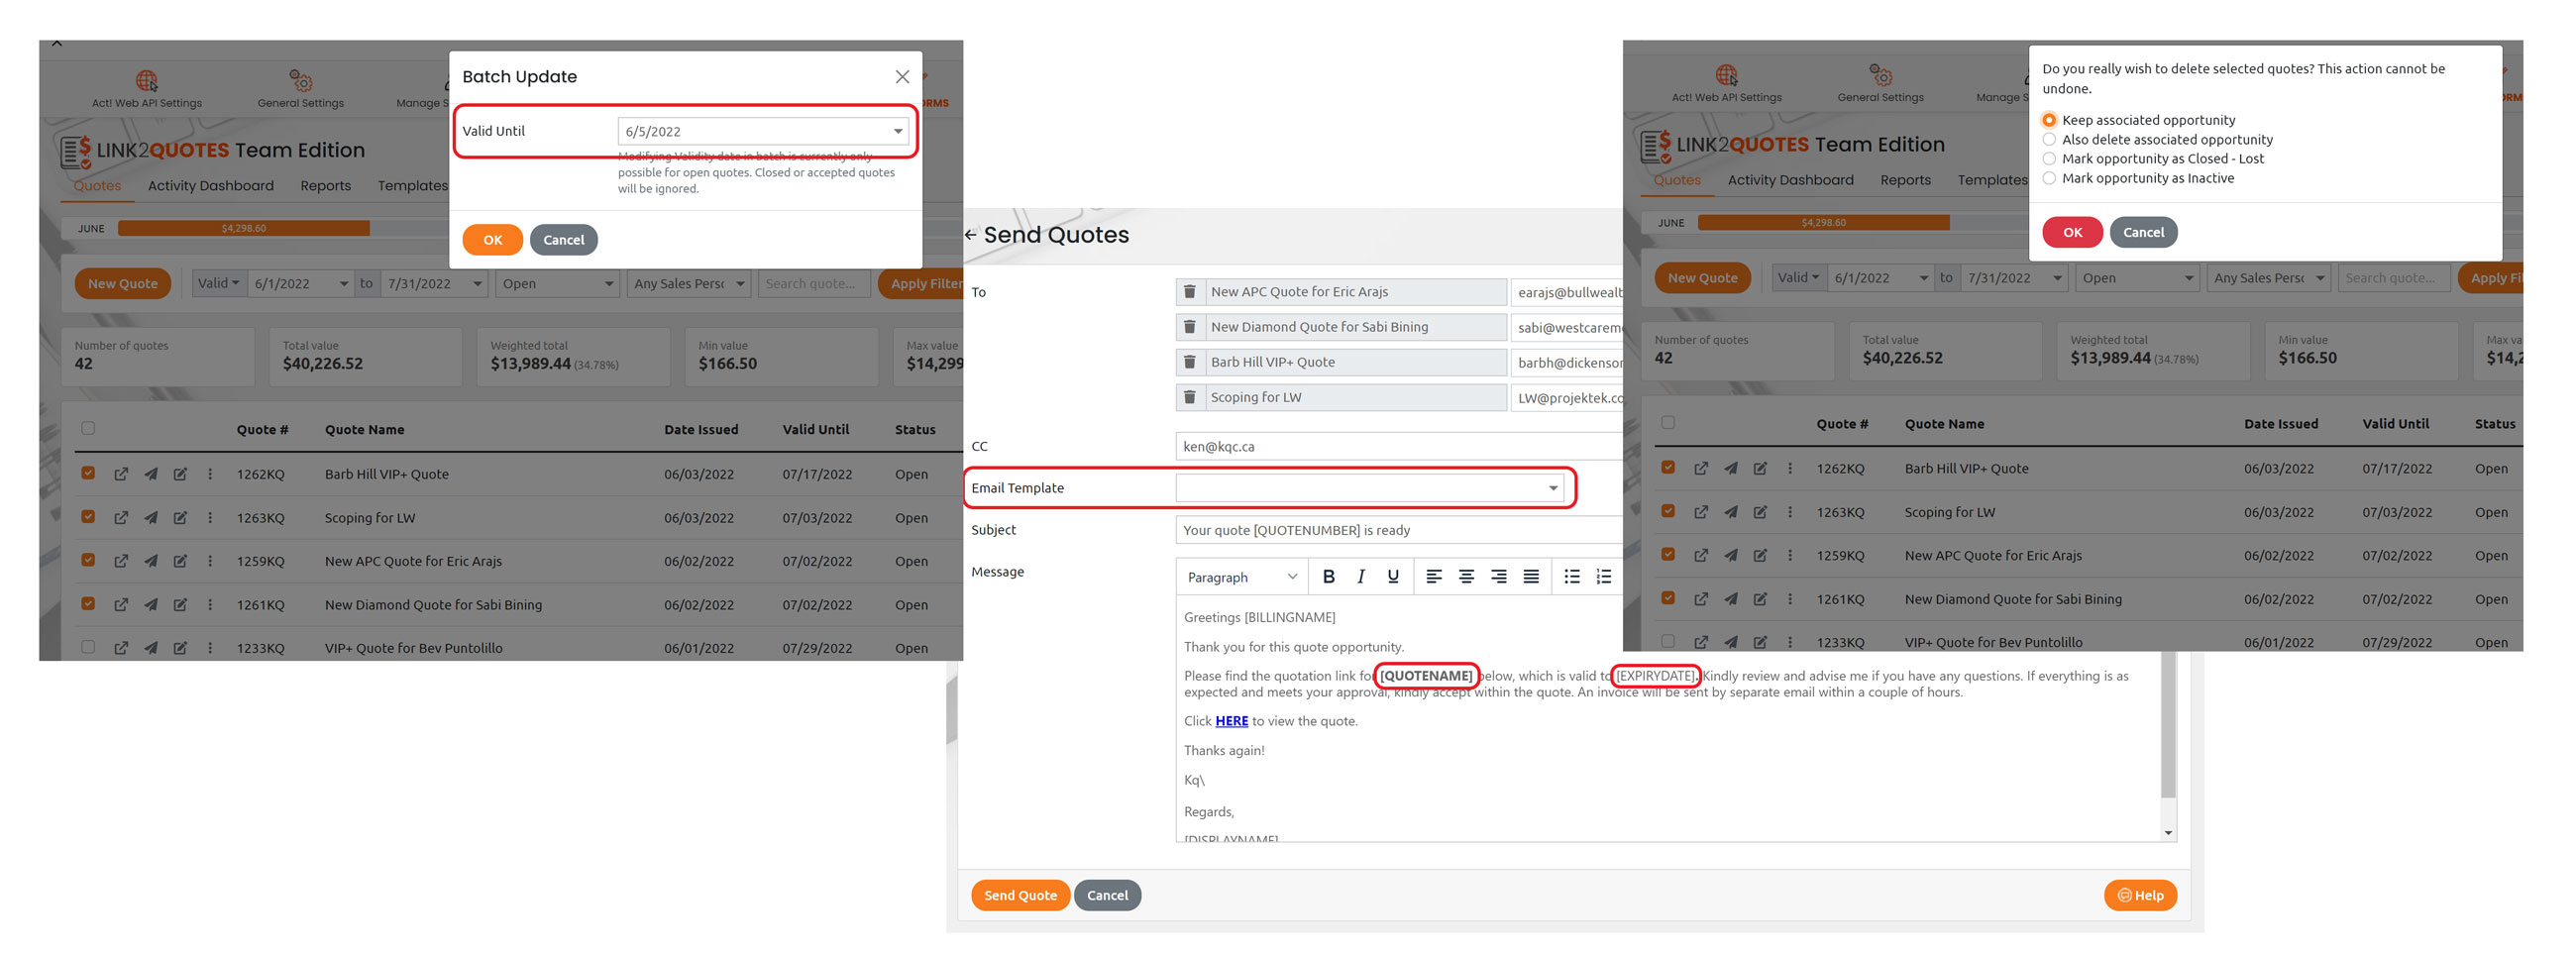Click trash icon for New APC Quote recipient
Screen dimensions: 2576x954
1189,292
